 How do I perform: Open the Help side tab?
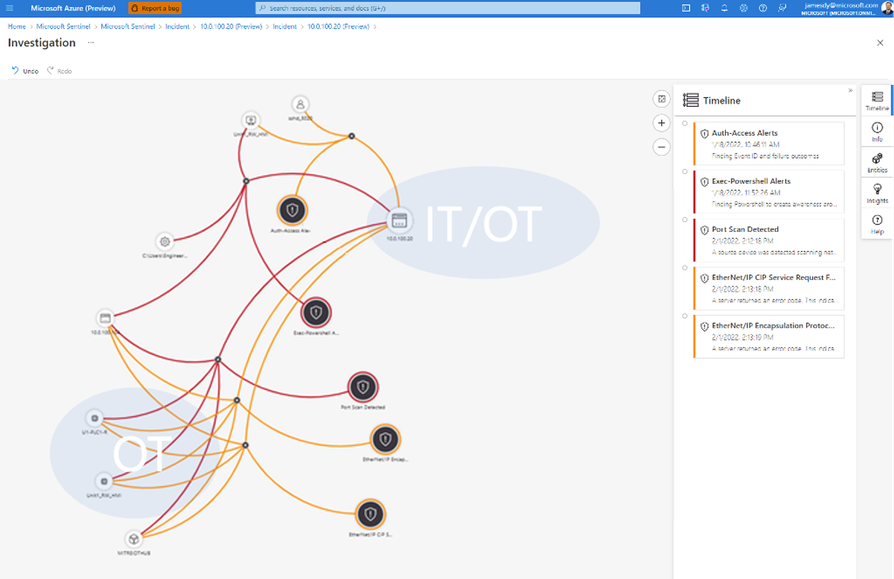point(877,224)
